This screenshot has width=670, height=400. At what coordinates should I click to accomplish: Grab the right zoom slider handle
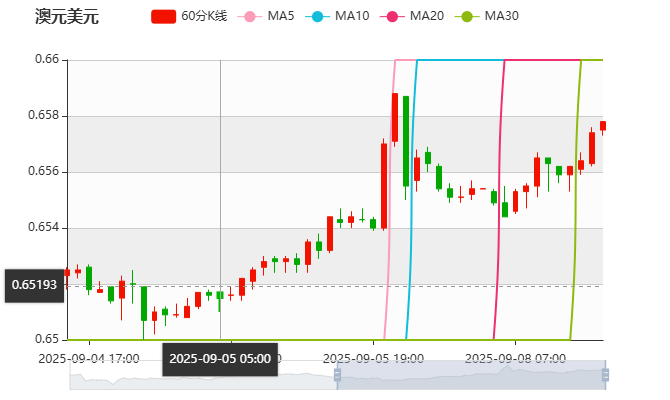(605, 375)
